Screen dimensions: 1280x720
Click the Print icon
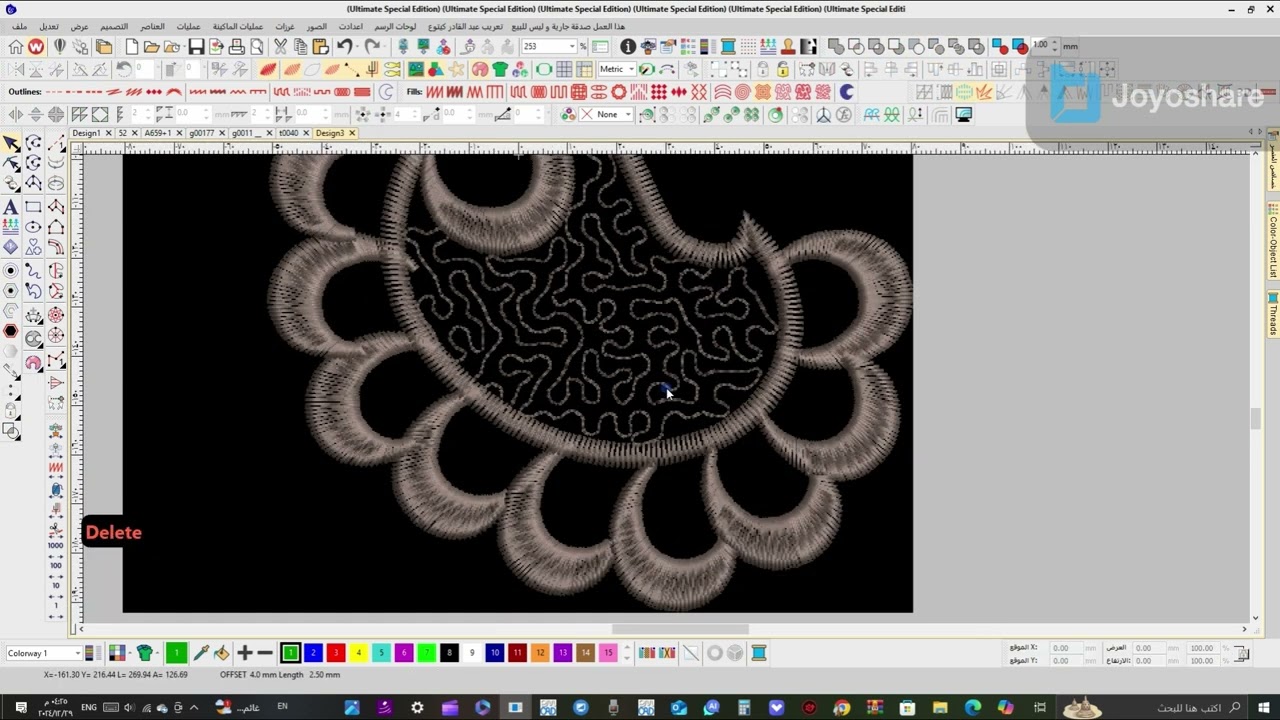tap(237, 47)
